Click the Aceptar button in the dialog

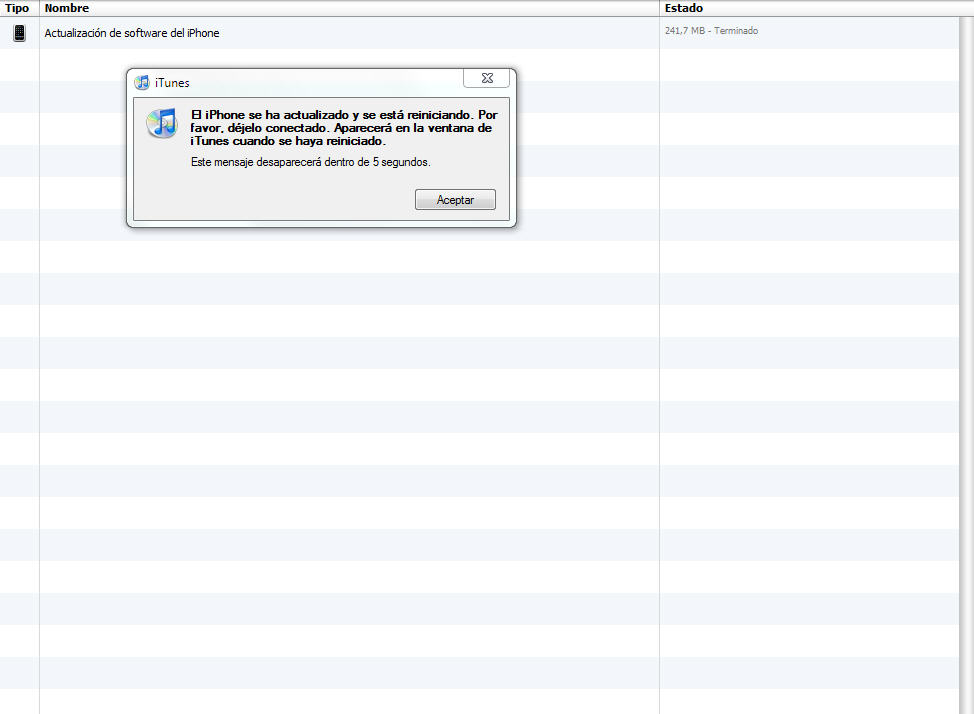pyautogui.click(x=455, y=199)
